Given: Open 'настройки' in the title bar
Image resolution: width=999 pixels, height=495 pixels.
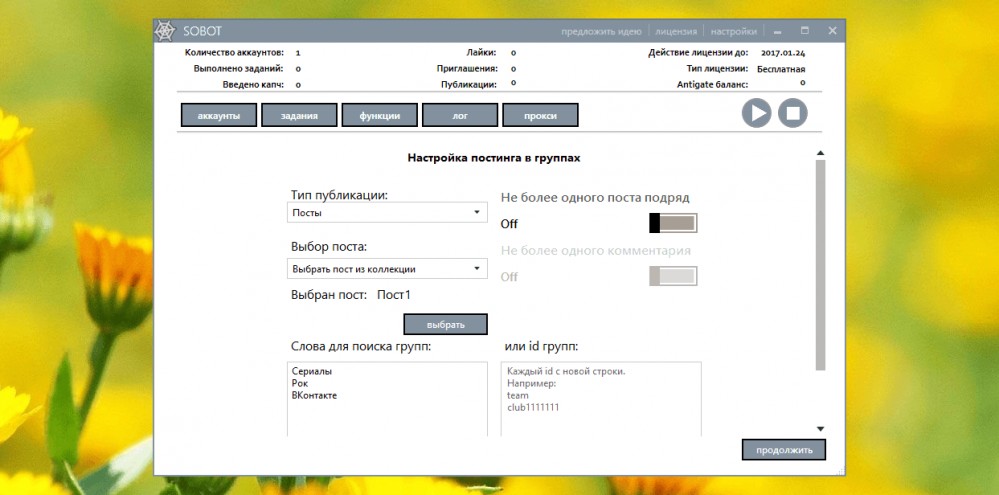Looking at the screenshot, I should [x=734, y=31].
